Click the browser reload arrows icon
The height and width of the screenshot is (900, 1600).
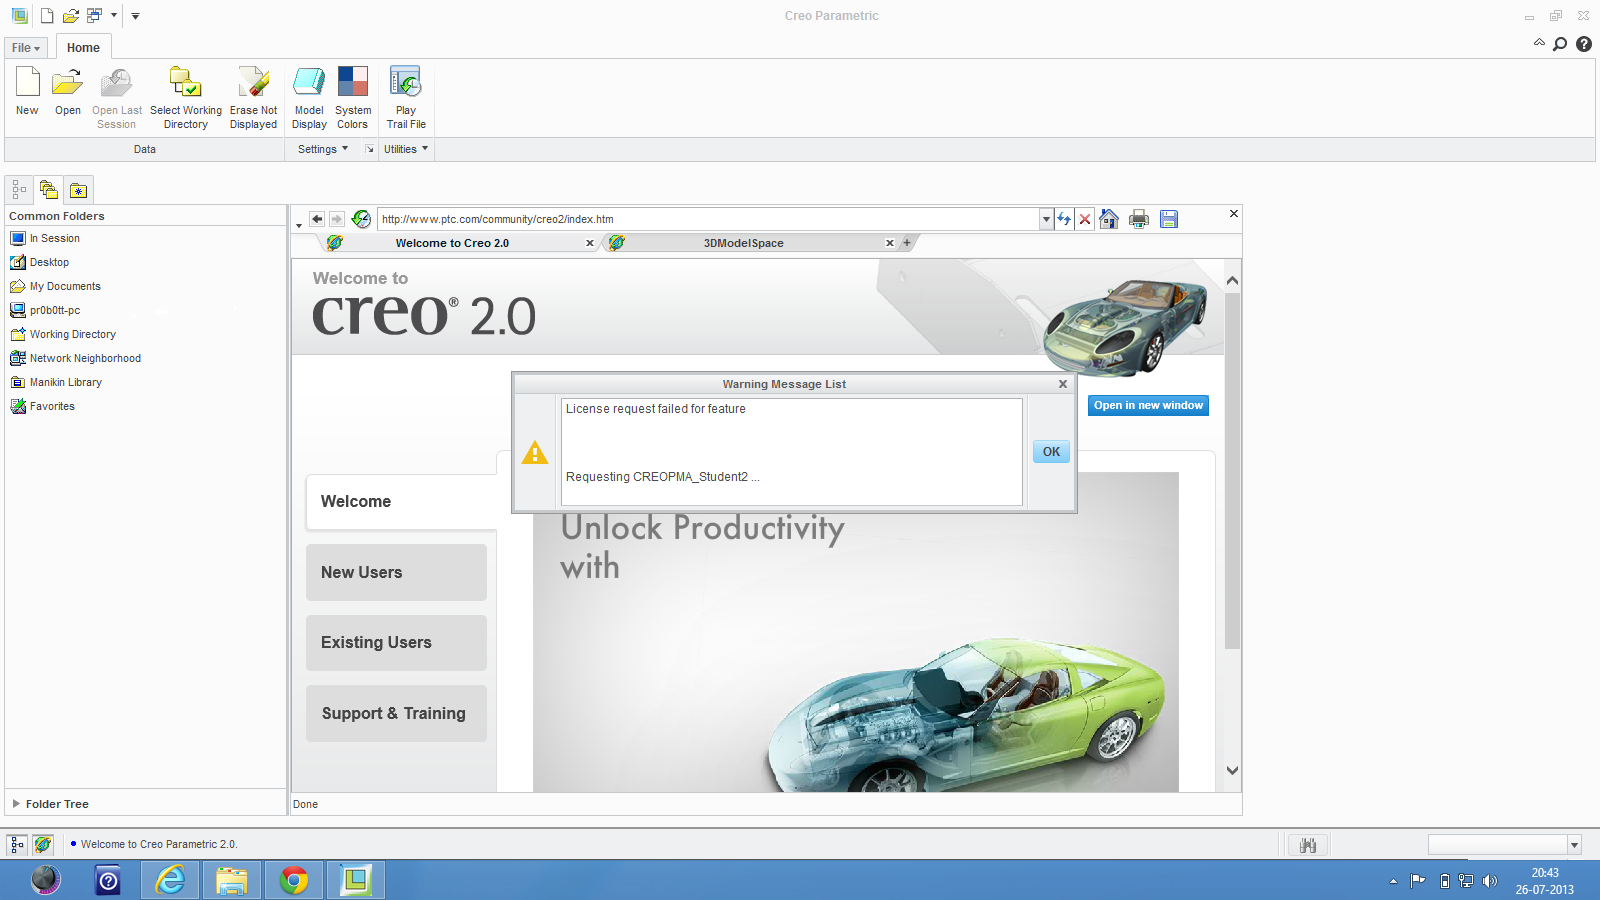coord(1064,219)
